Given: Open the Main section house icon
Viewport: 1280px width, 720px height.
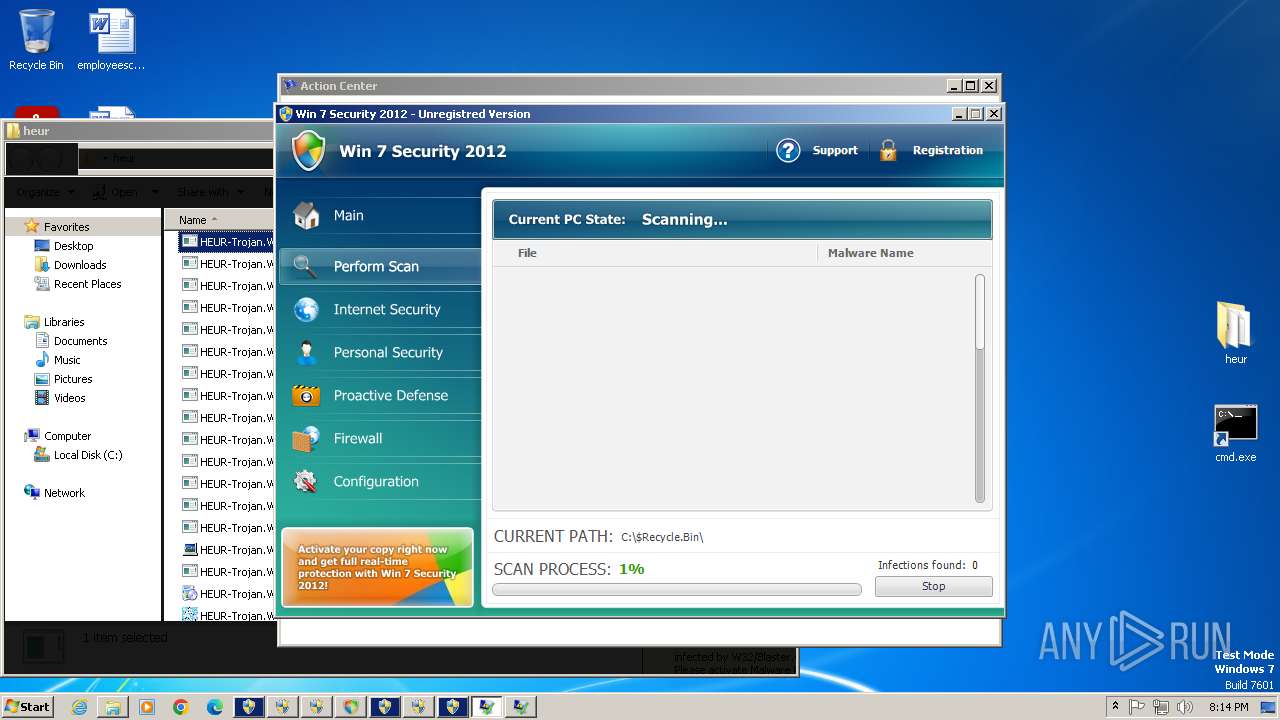Looking at the screenshot, I should [x=306, y=215].
